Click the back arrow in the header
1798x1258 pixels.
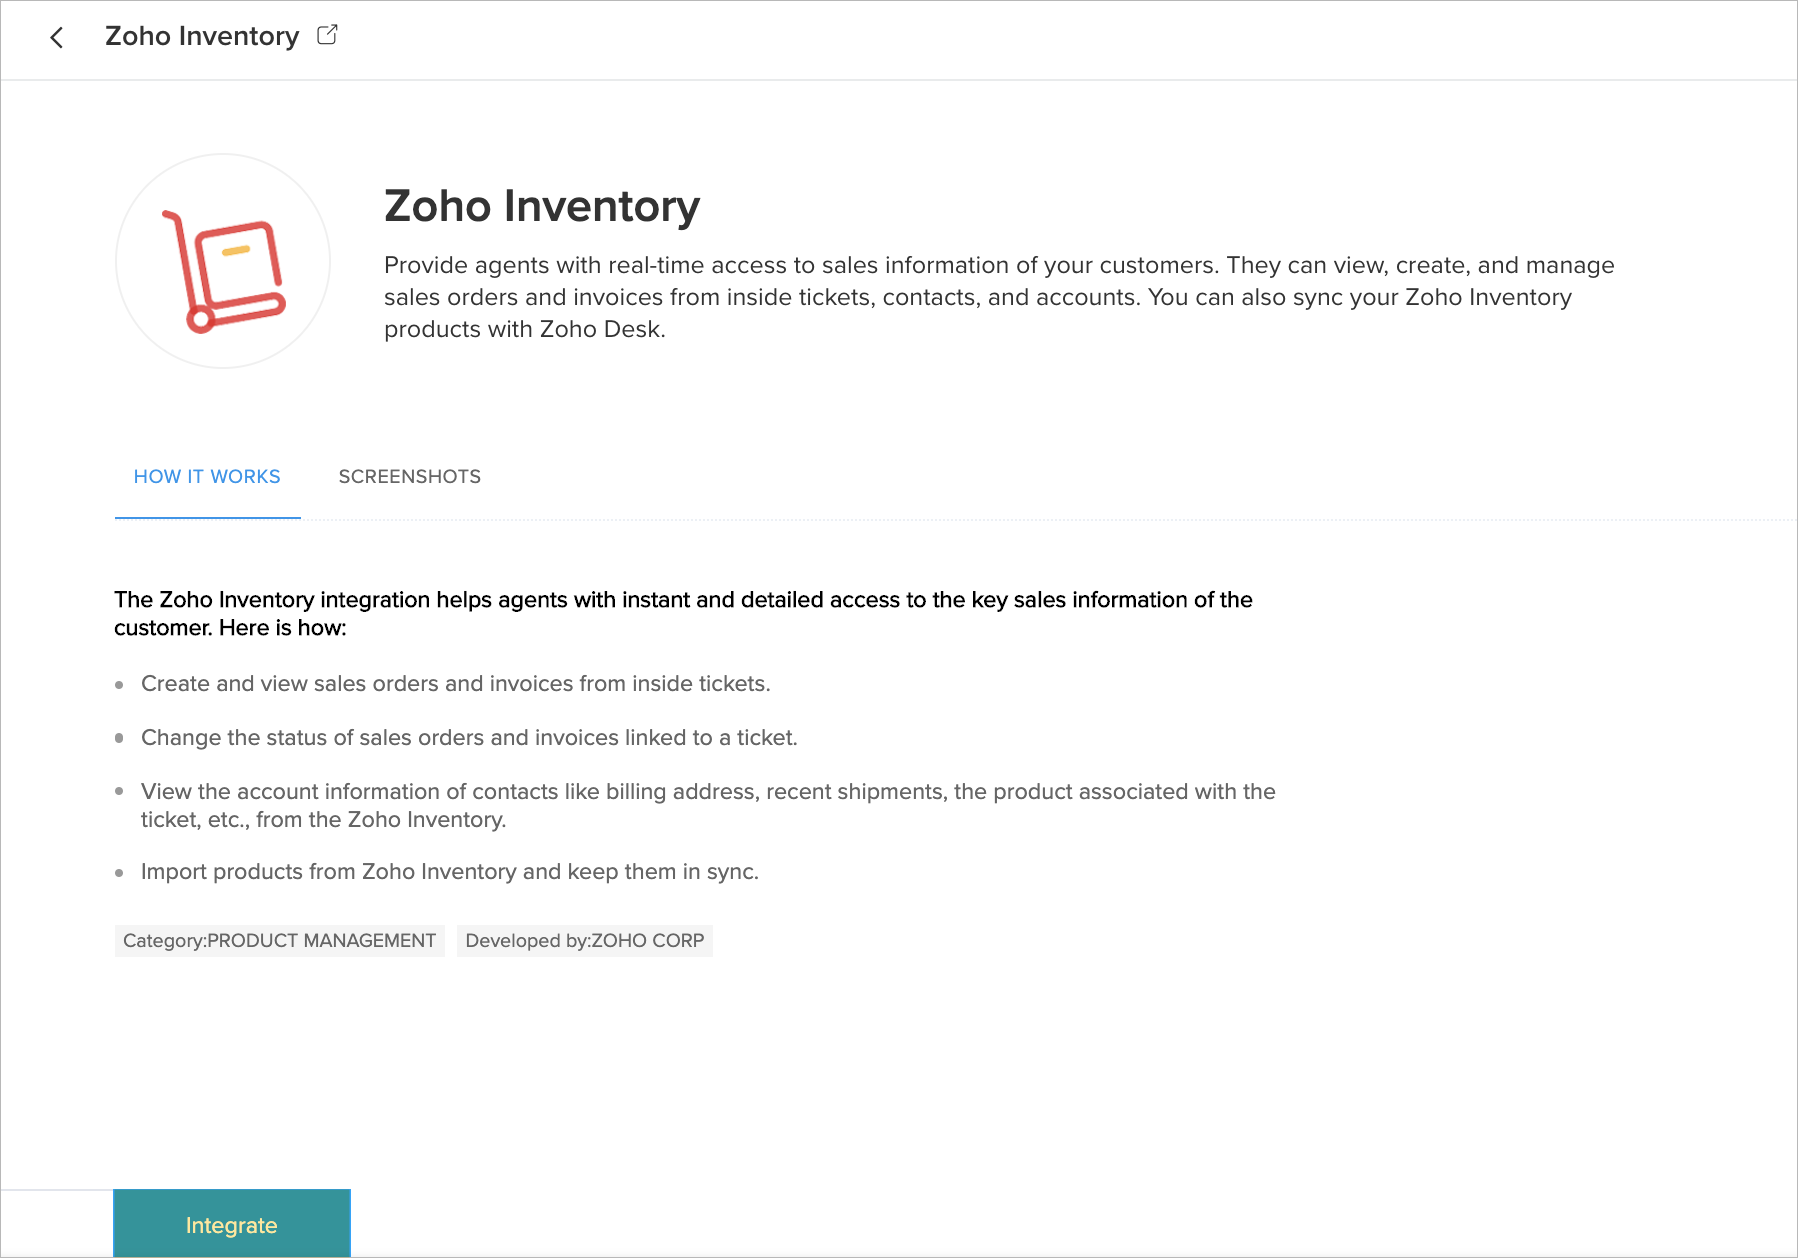click(57, 38)
